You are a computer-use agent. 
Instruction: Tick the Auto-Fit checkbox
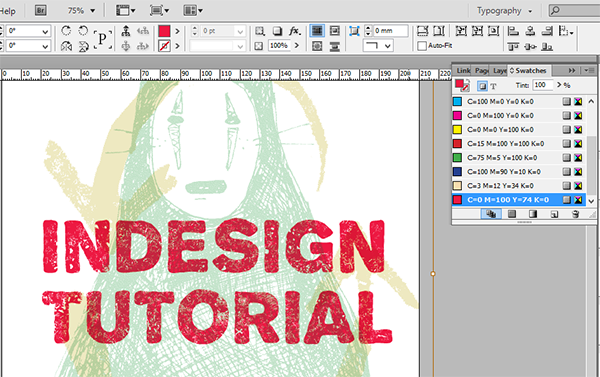pyautogui.click(x=422, y=46)
